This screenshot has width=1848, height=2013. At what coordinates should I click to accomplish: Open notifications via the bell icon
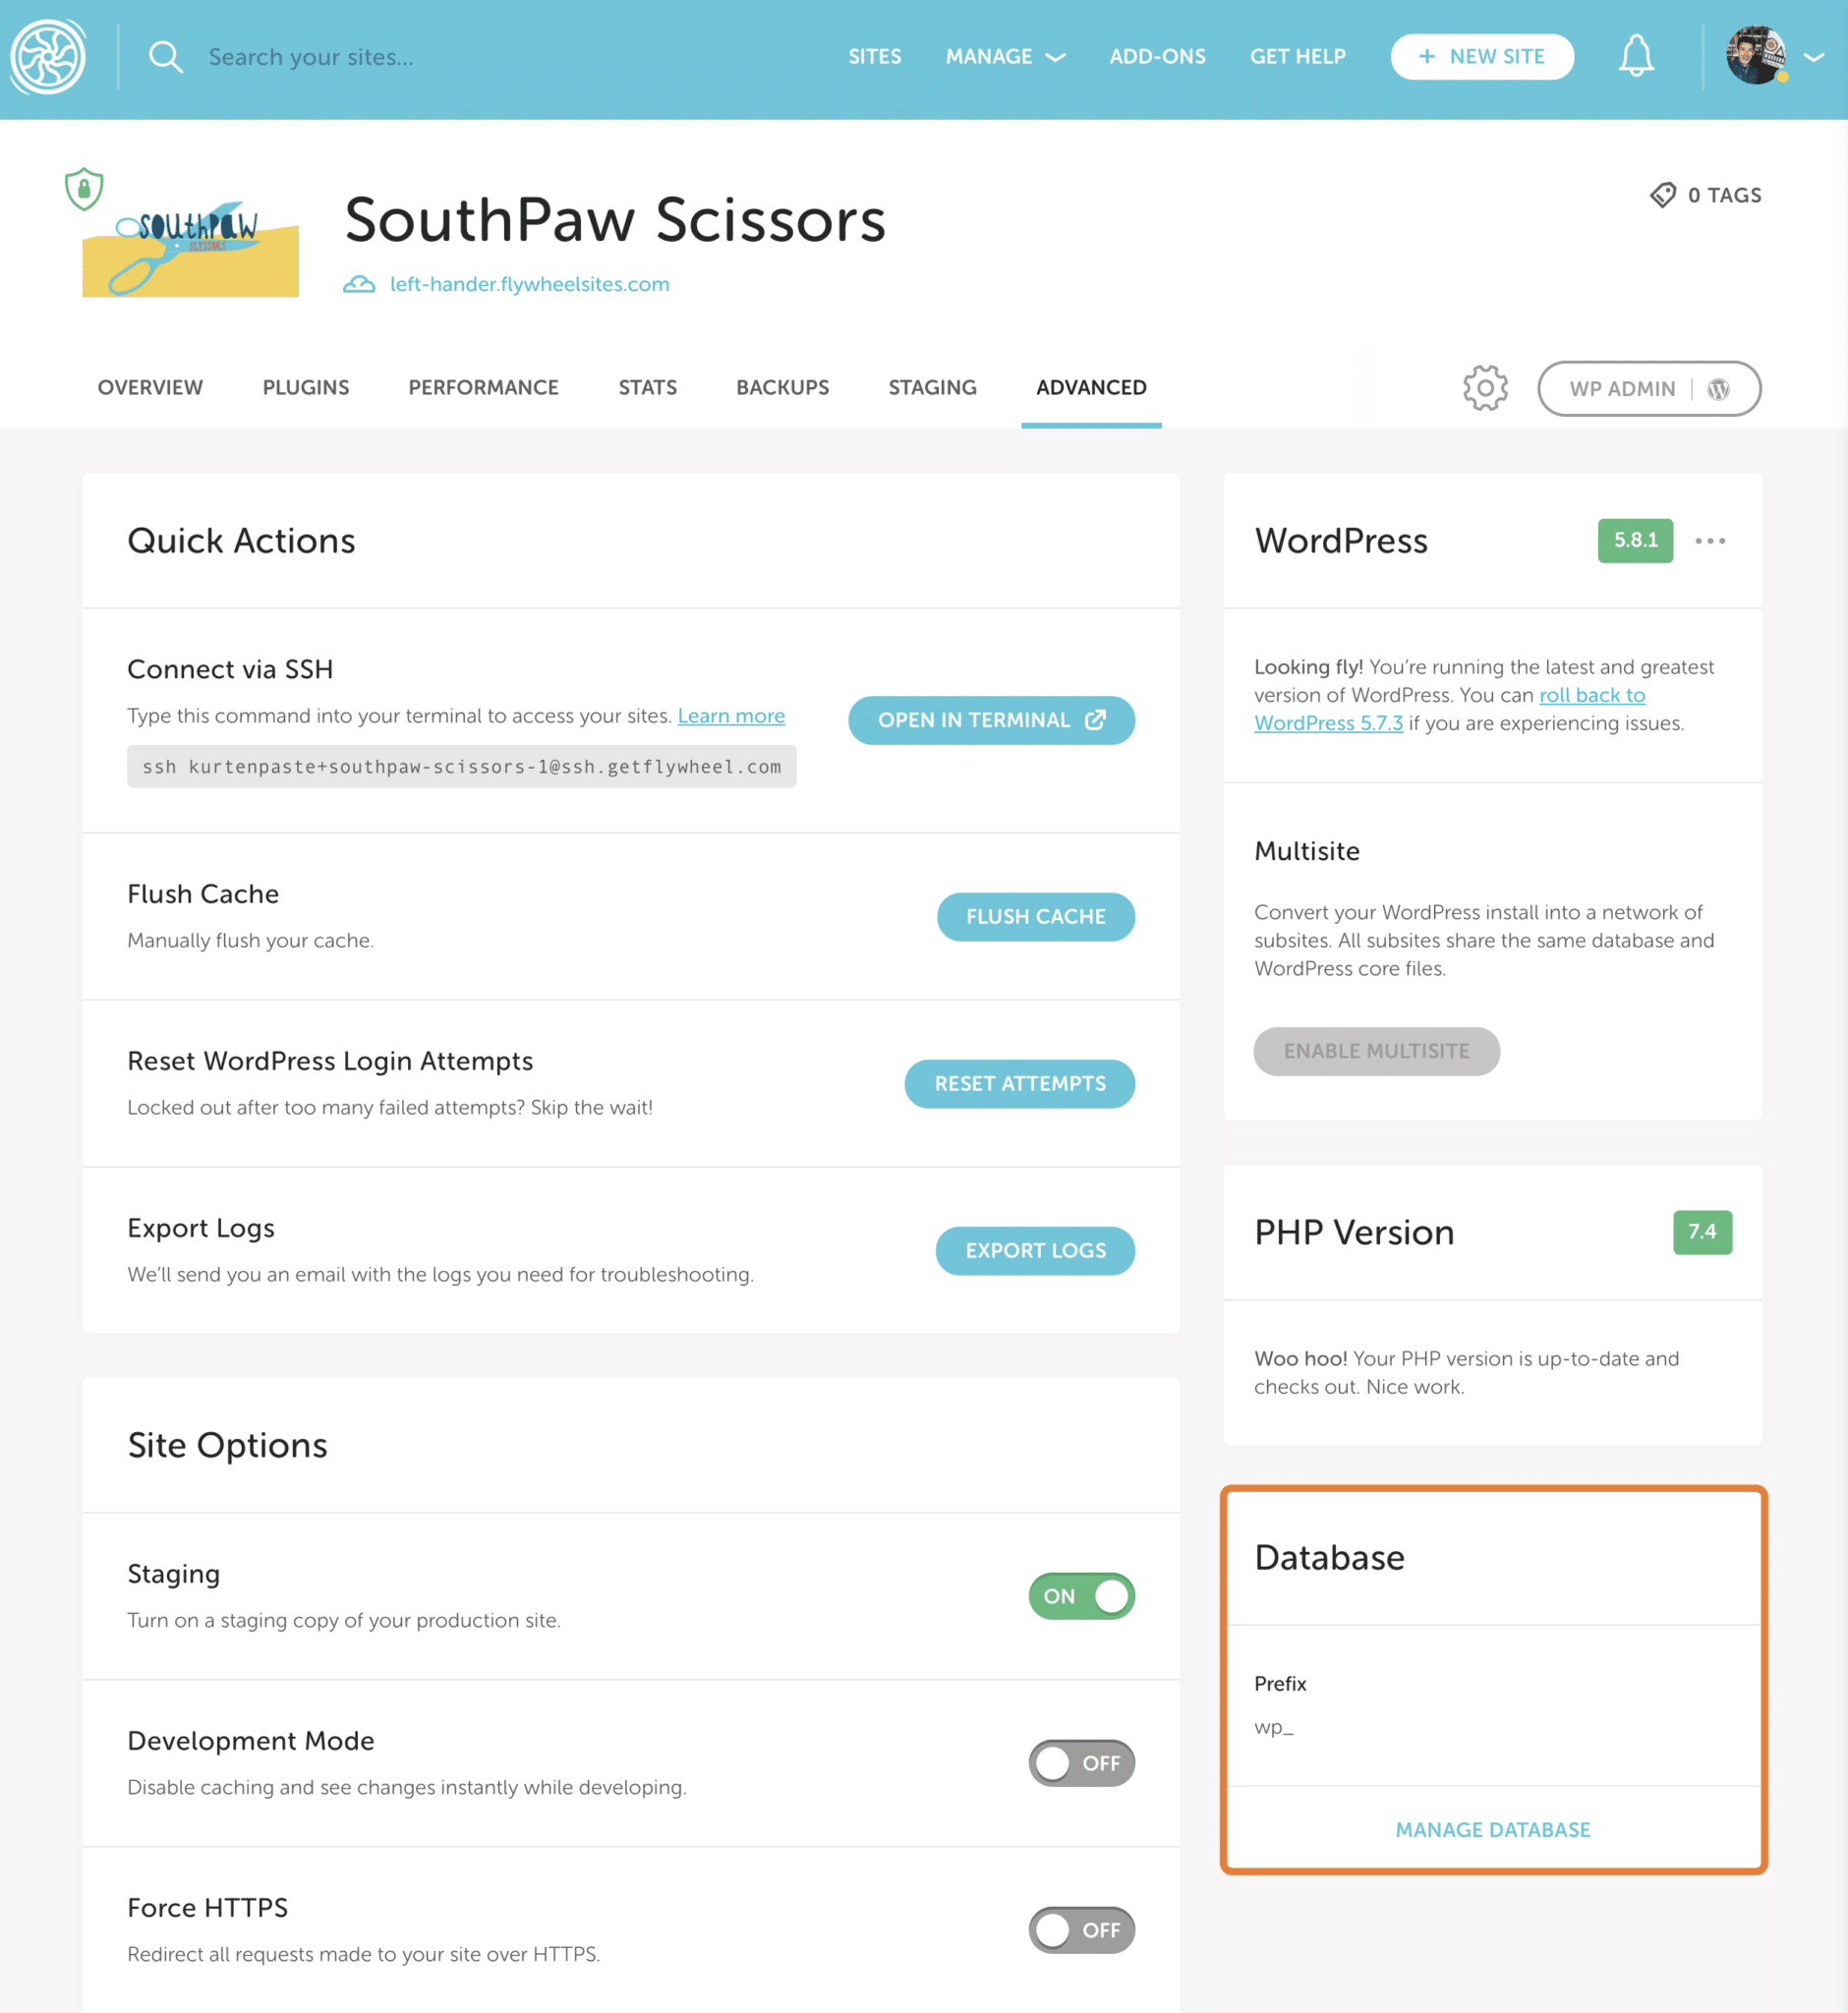1636,56
